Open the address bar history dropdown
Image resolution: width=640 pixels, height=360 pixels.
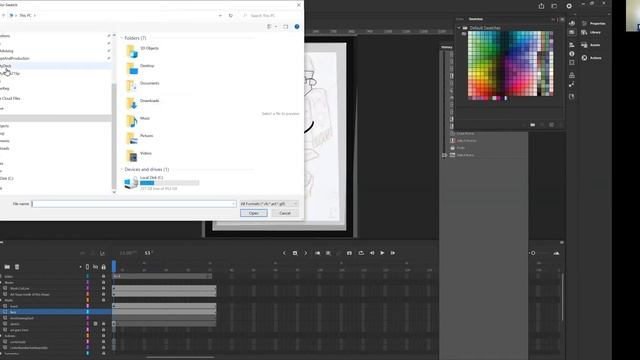pos(220,16)
